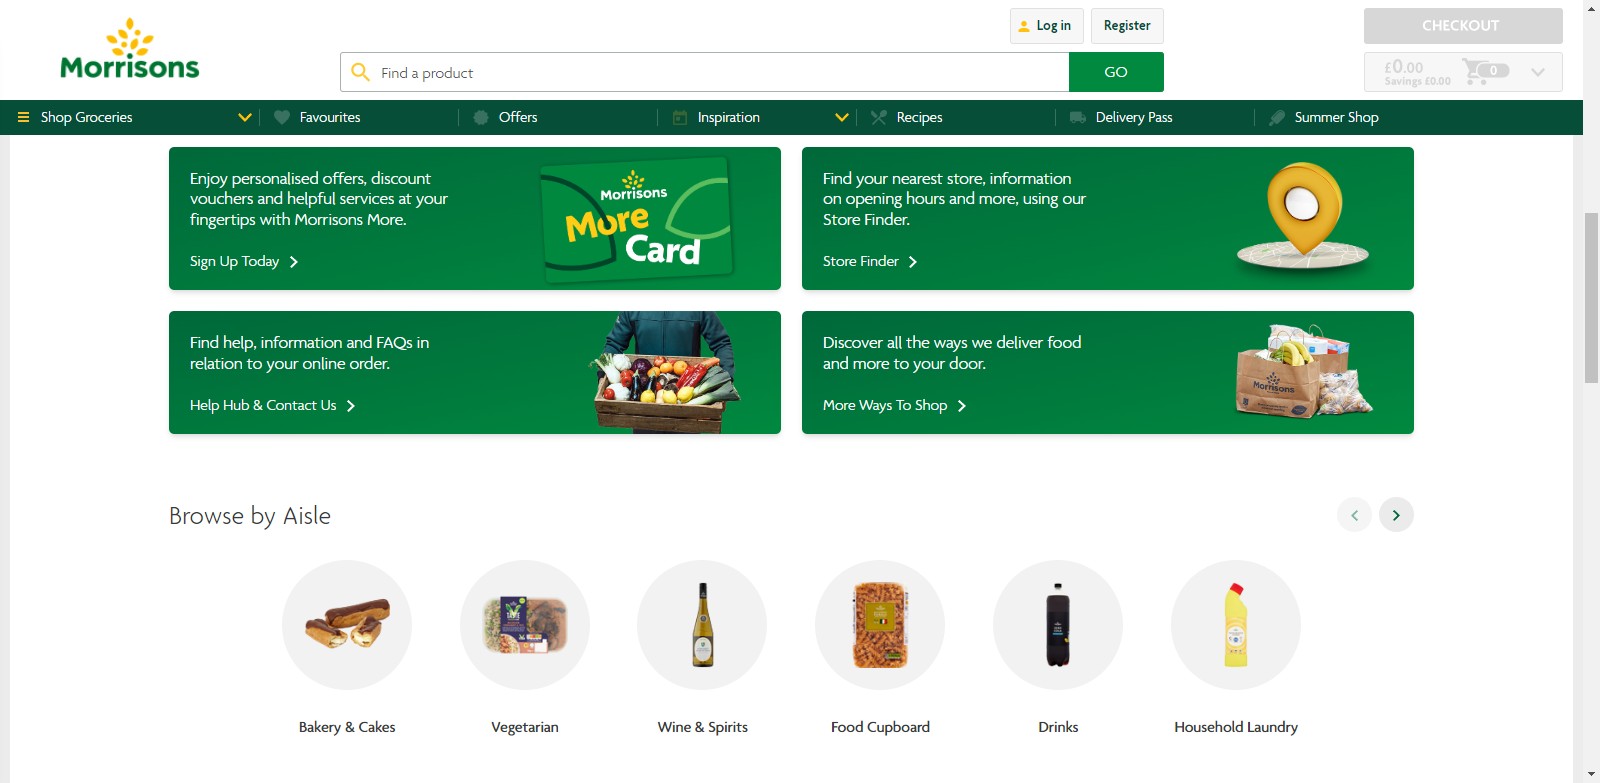Click the Recipes utensils icon
1600x783 pixels.
(x=879, y=117)
